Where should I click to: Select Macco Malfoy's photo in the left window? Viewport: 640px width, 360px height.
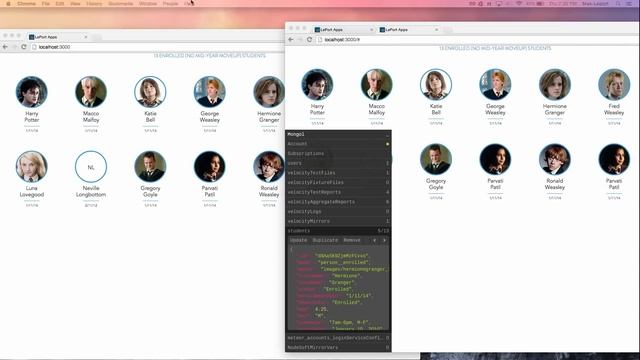(x=91, y=92)
